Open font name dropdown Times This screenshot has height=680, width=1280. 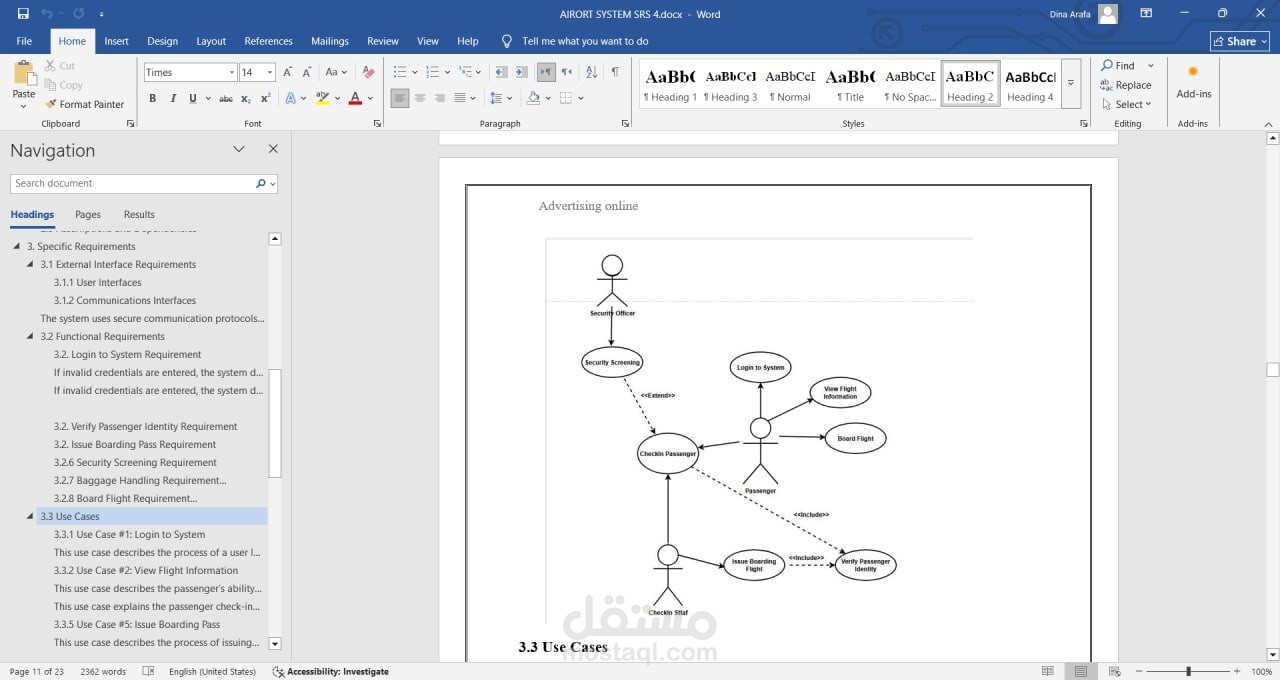point(231,72)
